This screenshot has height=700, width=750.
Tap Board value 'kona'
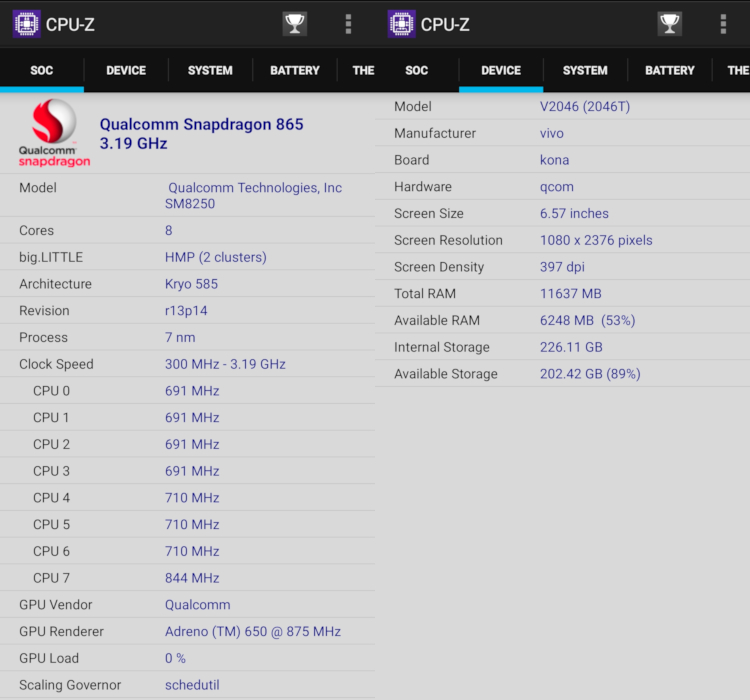pos(554,160)
